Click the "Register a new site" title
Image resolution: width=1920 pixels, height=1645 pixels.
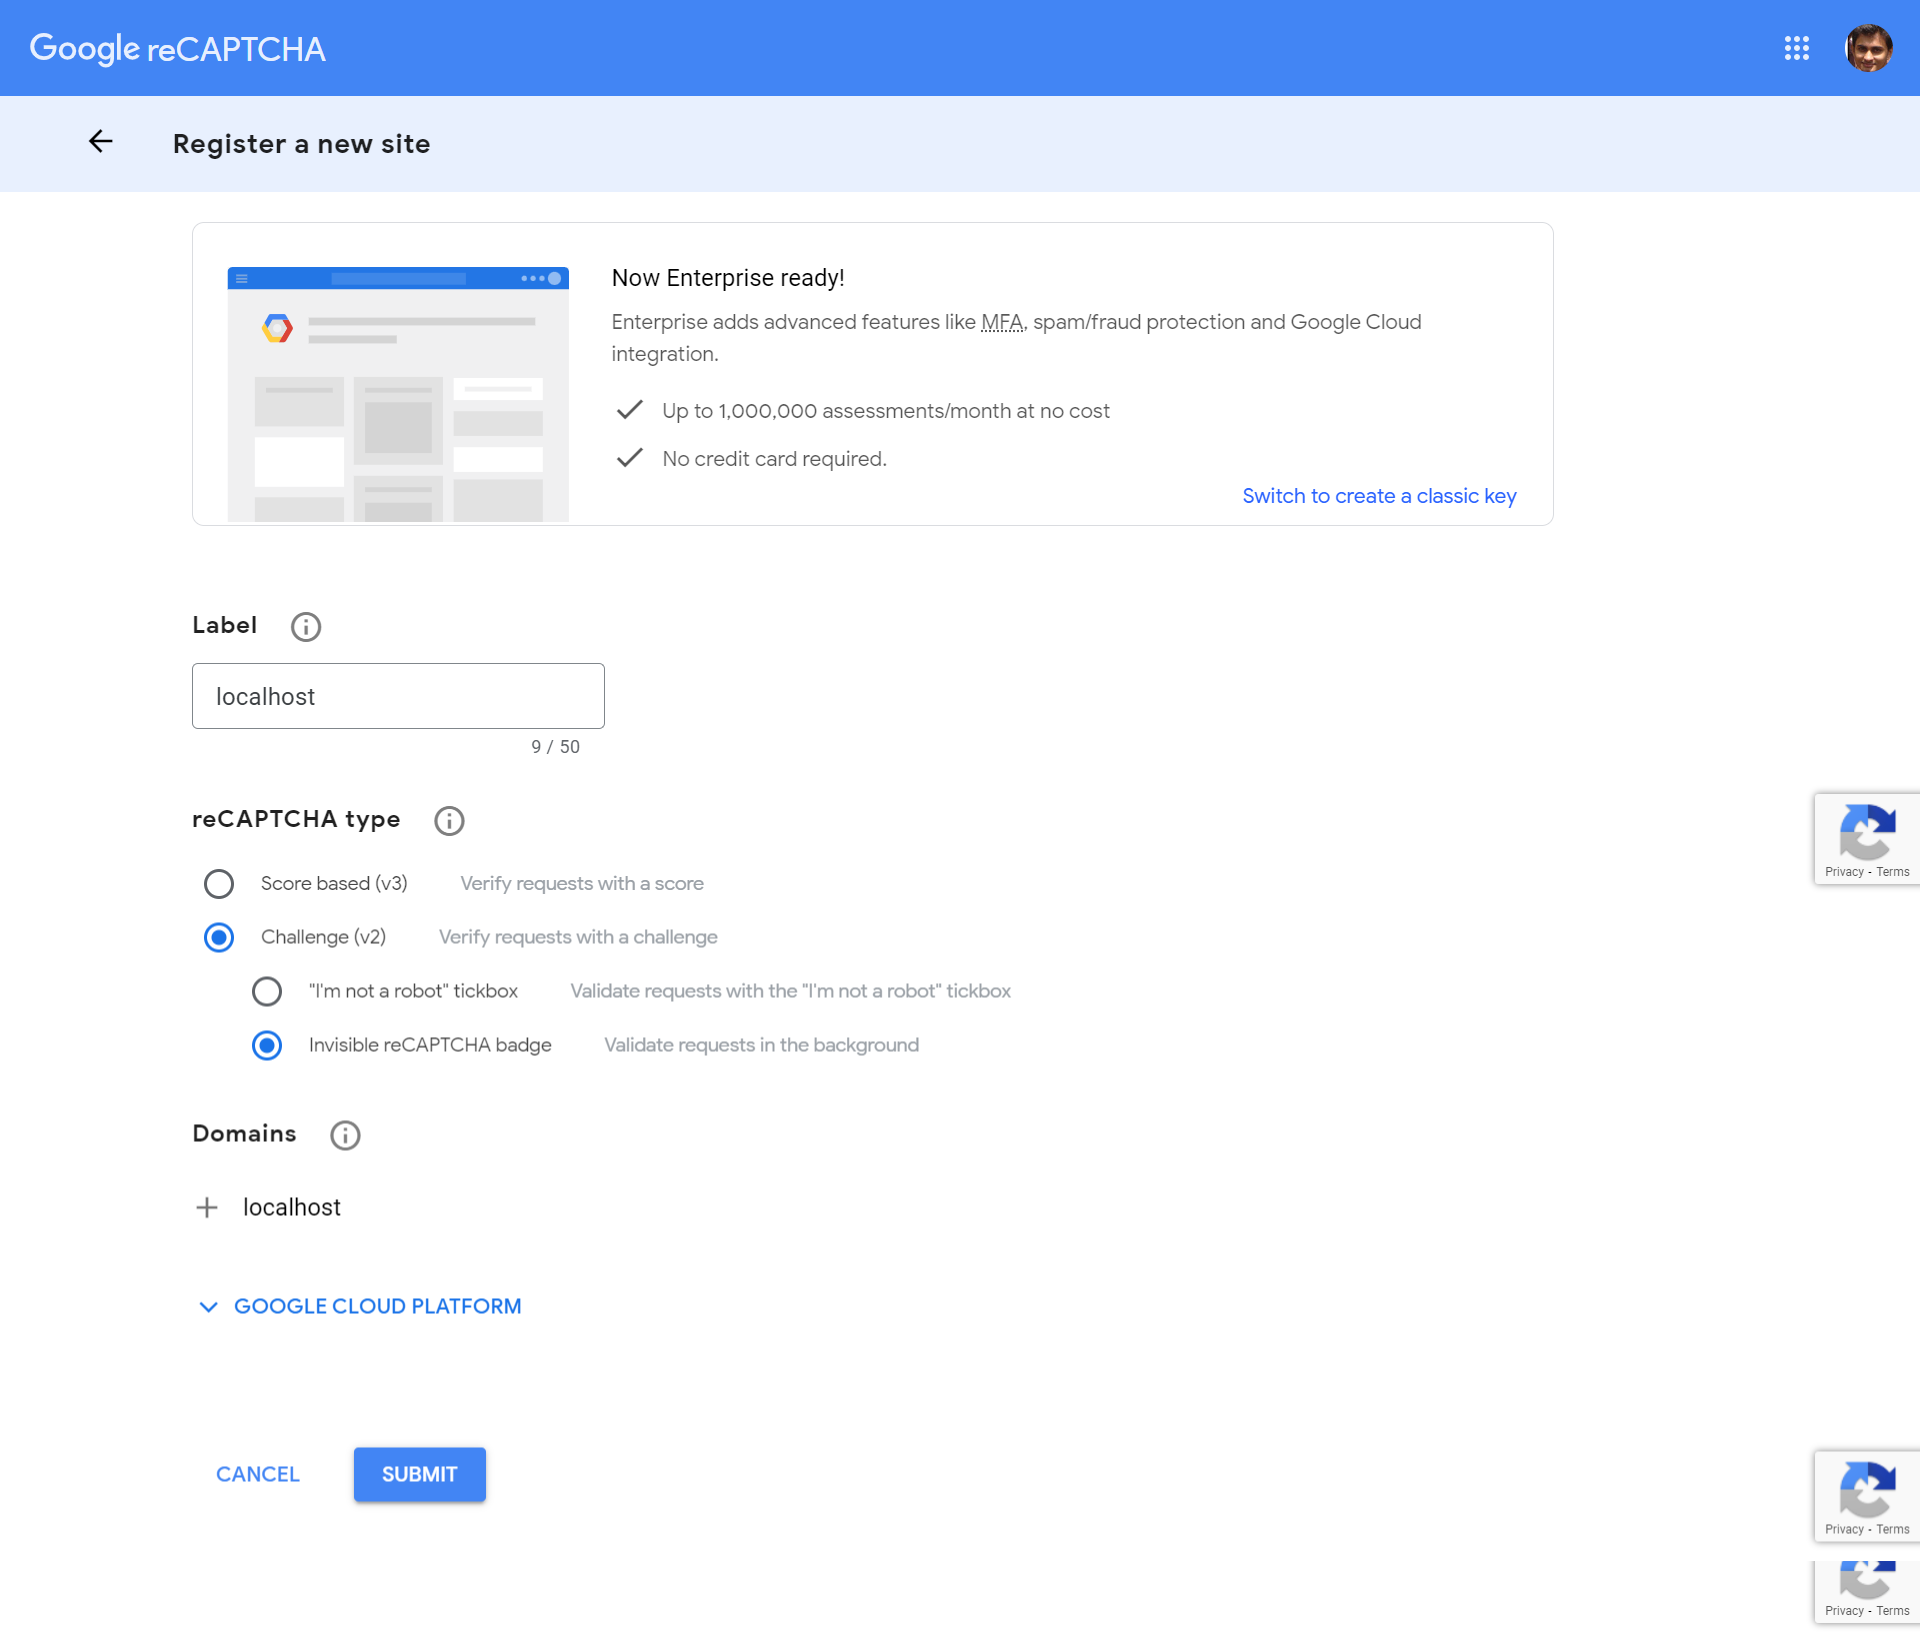coord(302,144)
